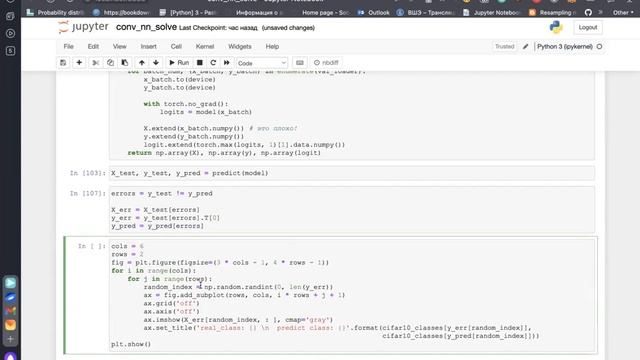This screenshot has height=360, width=640.
Task: Open the Home page bookmark
Action: [x=325, y=13]
